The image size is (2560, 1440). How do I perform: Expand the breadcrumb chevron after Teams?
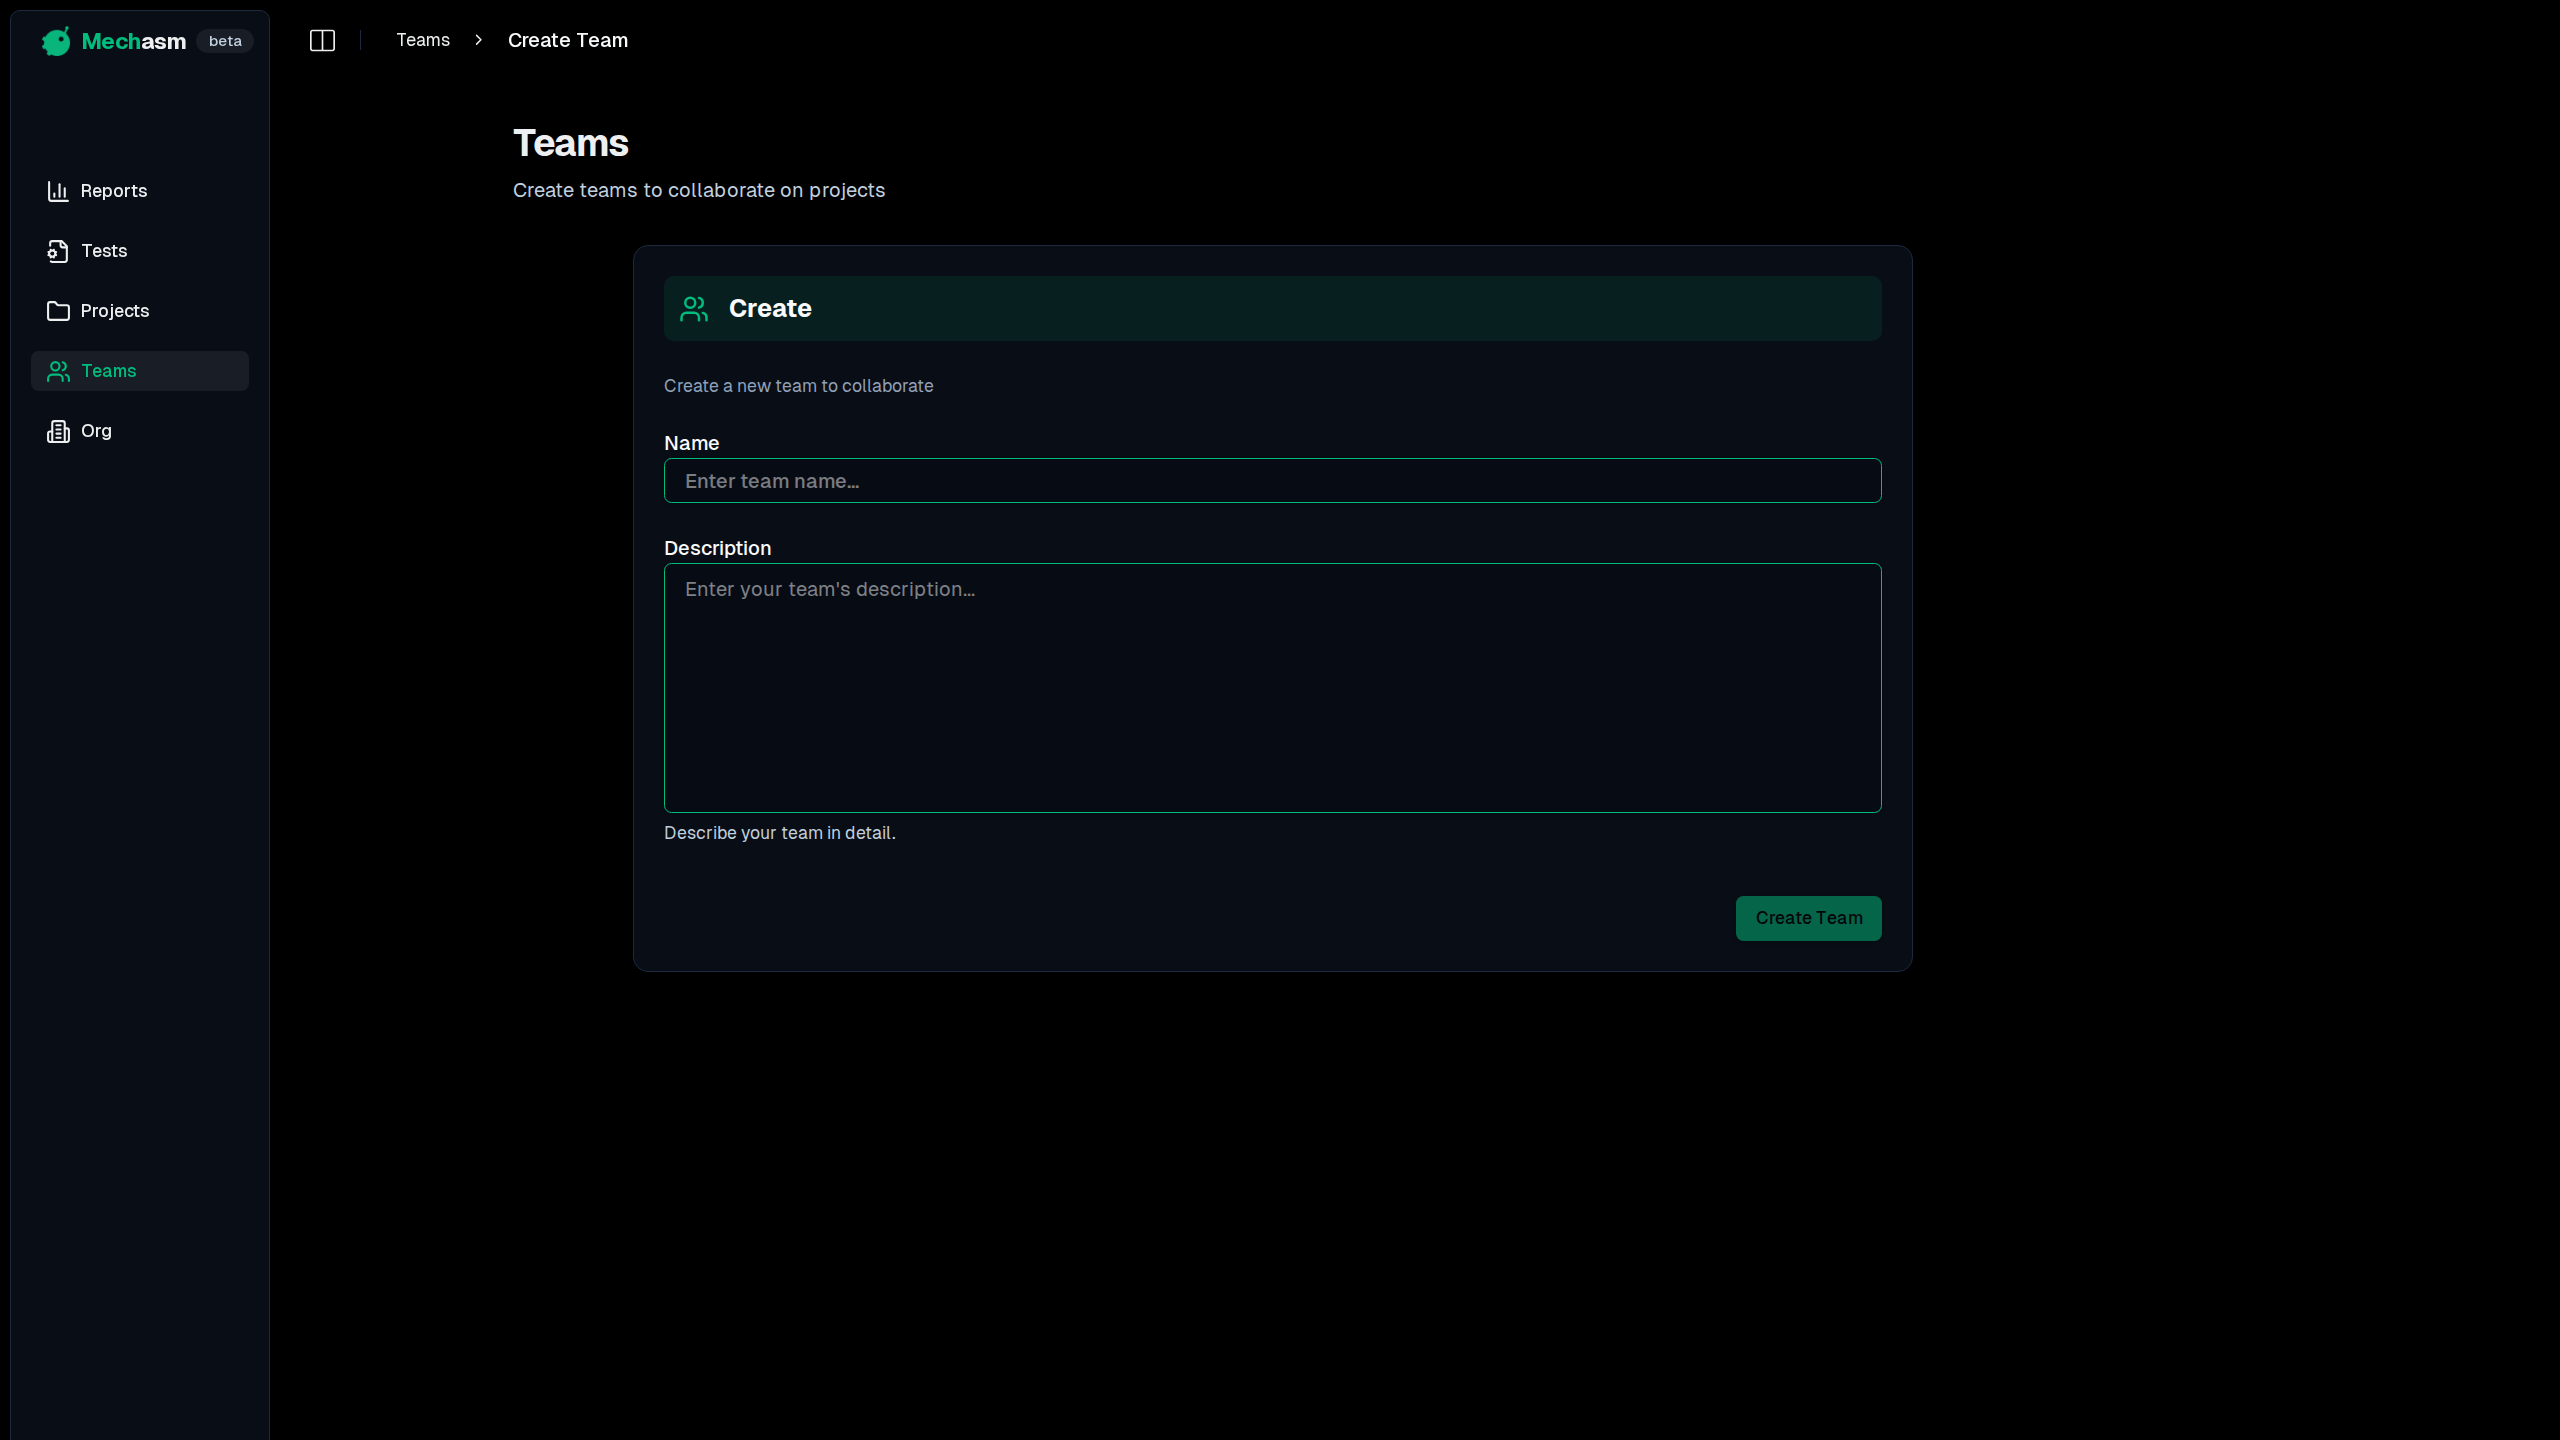coord(478,40)
